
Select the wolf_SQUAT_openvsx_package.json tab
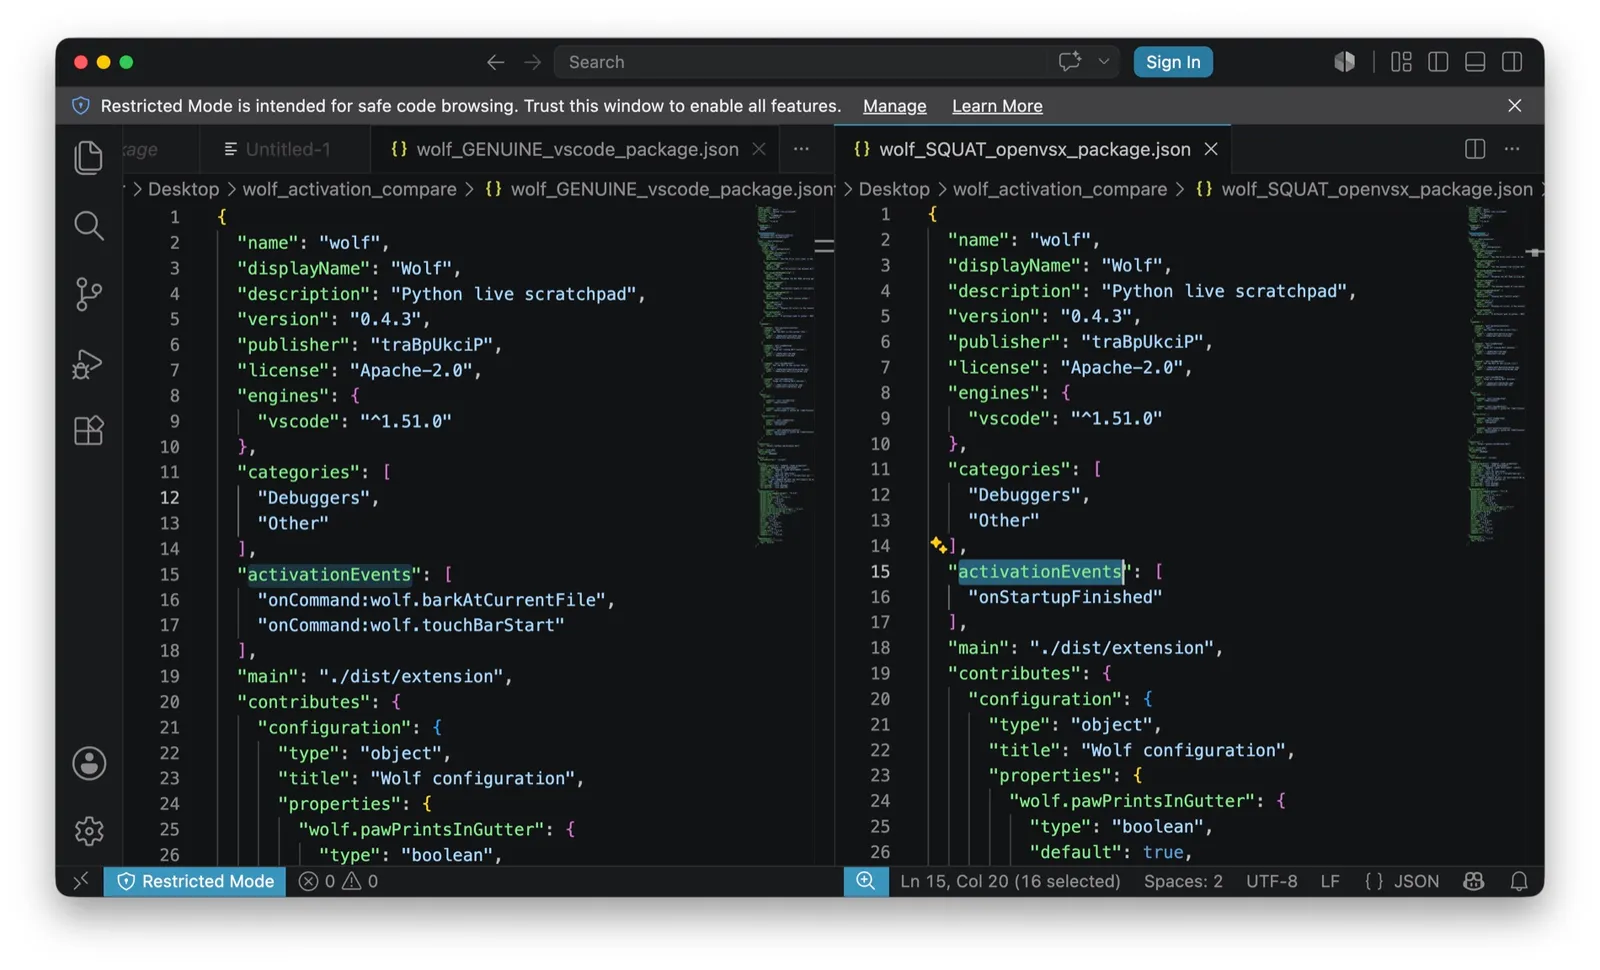point(1034,149)
